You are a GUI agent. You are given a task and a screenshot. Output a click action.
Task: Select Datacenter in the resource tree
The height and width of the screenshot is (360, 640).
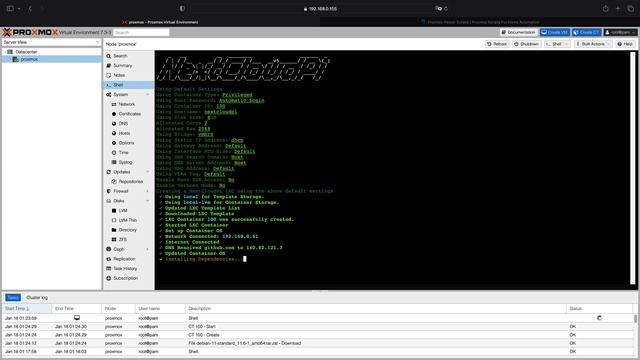tap(26, 52)
